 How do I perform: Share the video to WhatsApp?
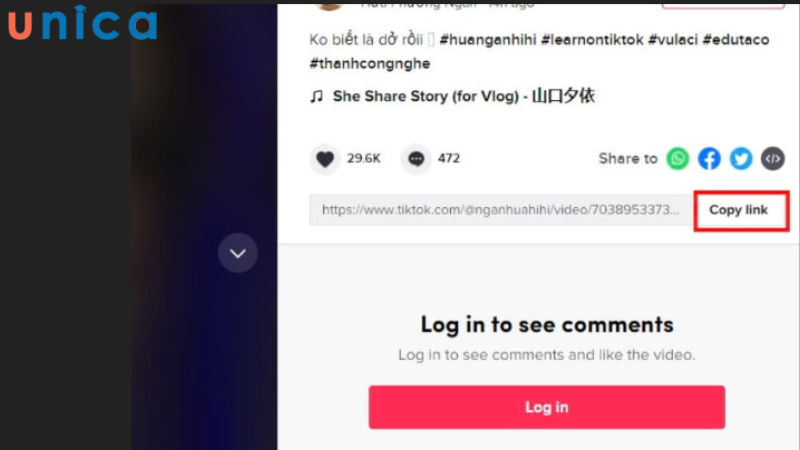click(x=678, y=159)
